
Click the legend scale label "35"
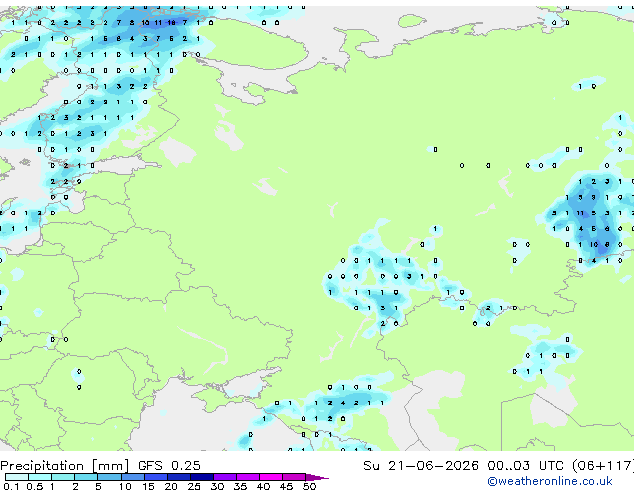tap(240, 486)
